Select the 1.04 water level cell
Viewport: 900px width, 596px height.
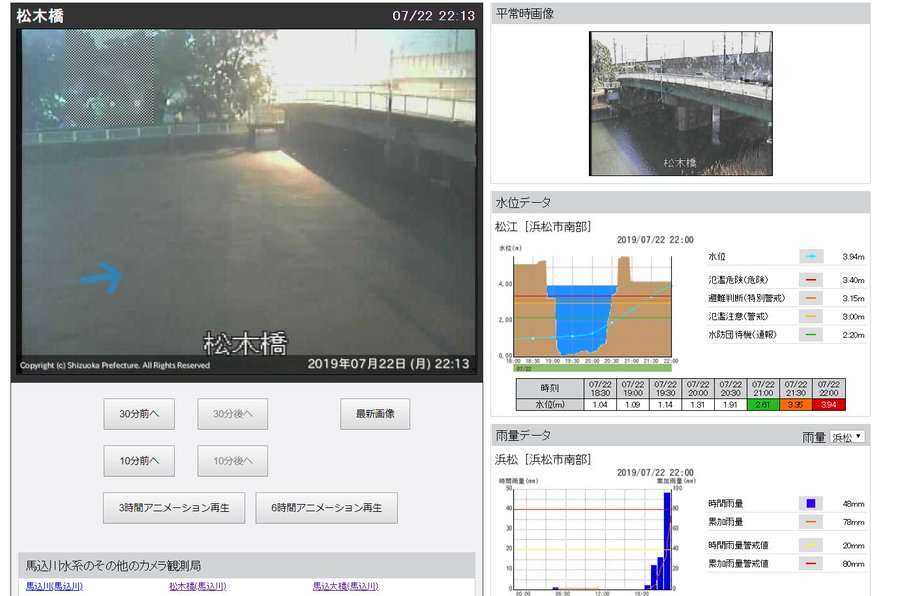pyautogui.click(x=600, y=405)
